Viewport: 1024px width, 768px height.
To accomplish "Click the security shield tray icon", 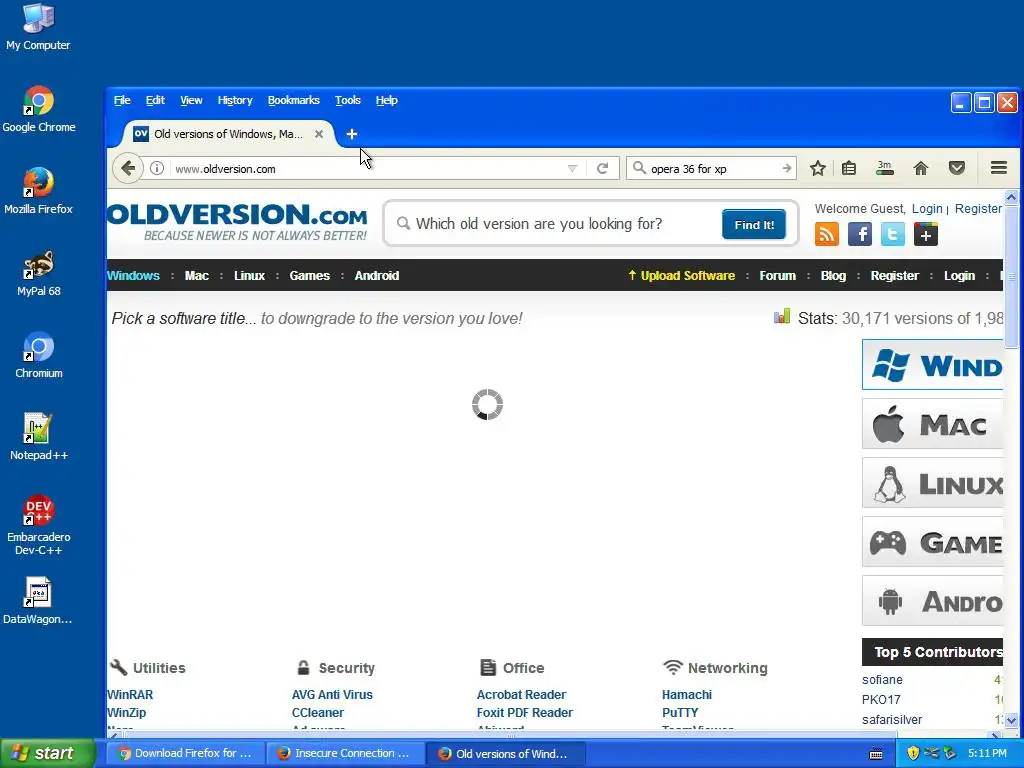I will pyautogui.click(x=912, y=754).
